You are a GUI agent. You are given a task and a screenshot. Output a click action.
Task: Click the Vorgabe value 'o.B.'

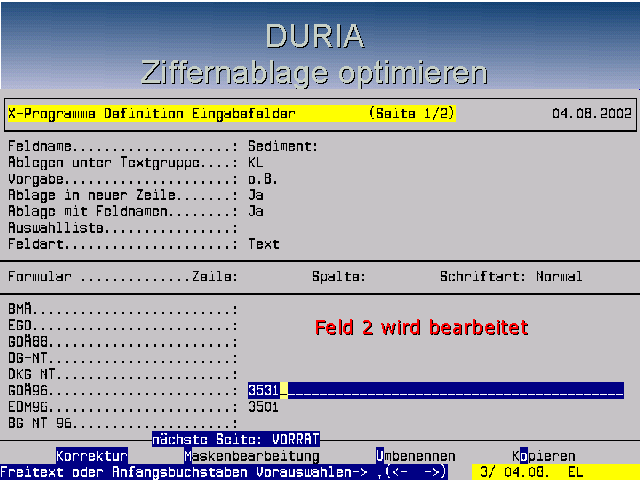[263, 178]
